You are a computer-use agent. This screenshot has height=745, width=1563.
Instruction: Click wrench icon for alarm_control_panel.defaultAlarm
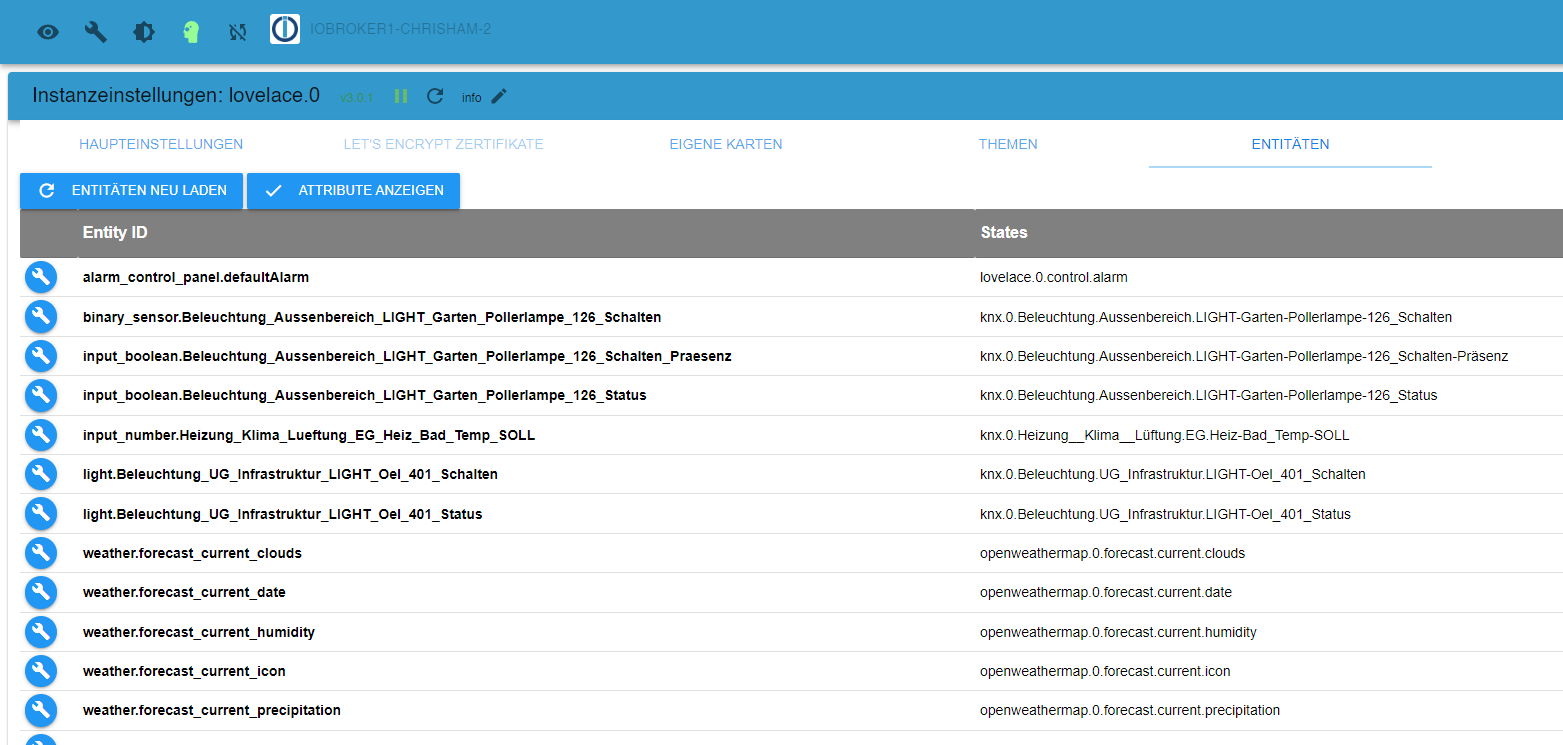[41, 277]
